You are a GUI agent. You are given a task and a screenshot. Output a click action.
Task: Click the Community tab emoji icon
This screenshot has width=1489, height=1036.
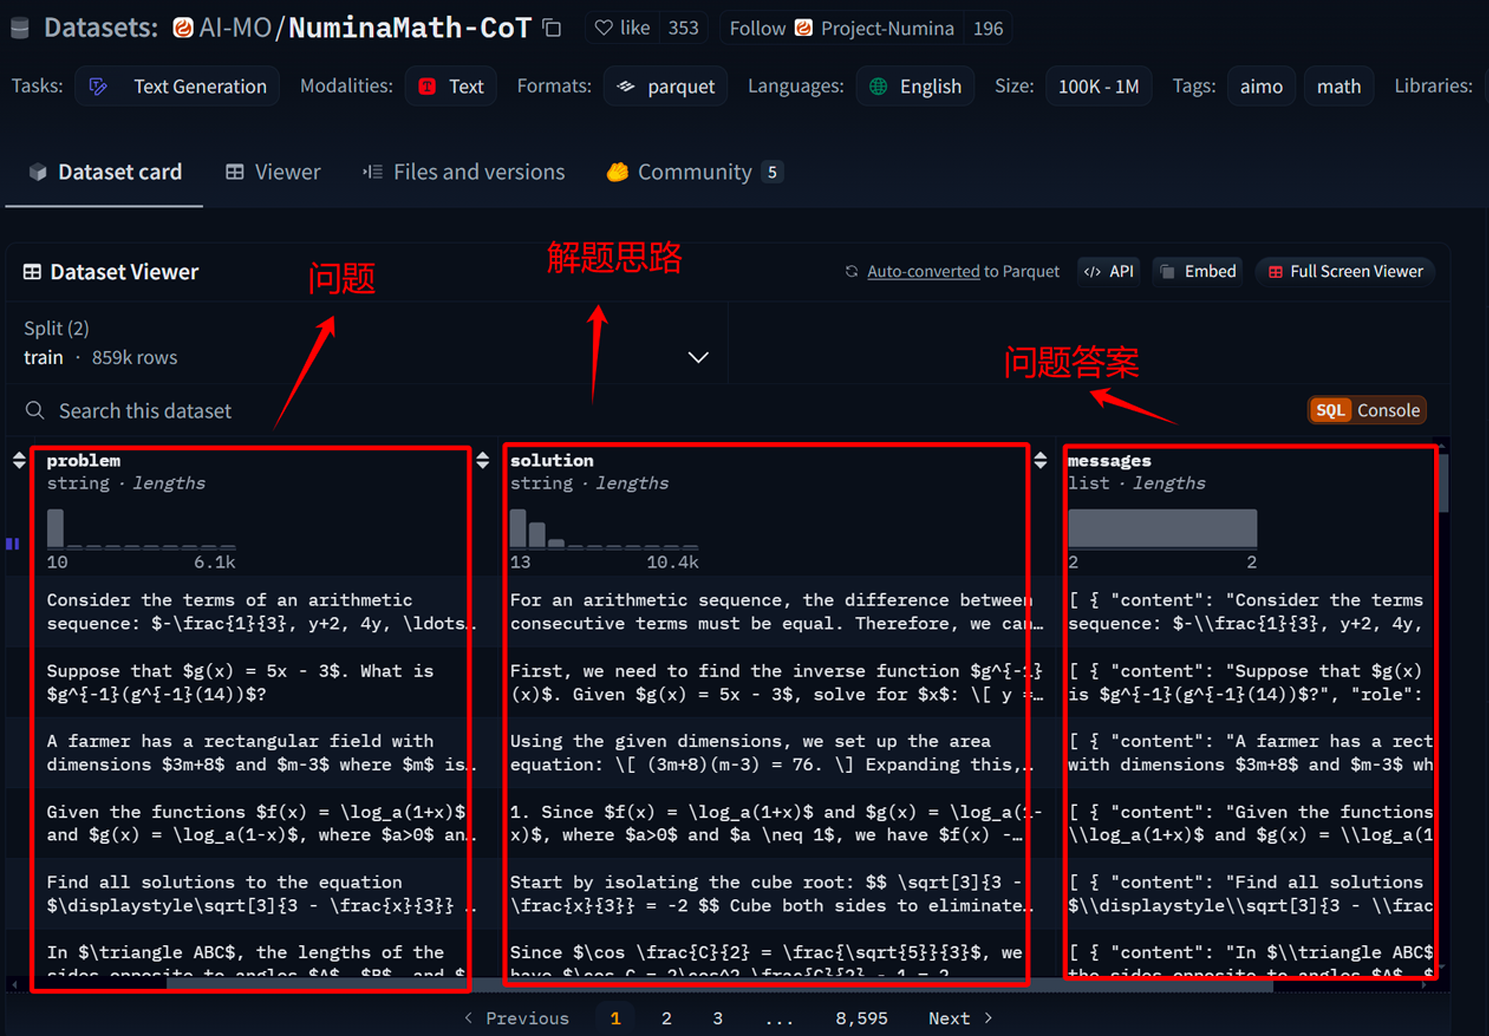pyautogui.click(x=617, y=172)
